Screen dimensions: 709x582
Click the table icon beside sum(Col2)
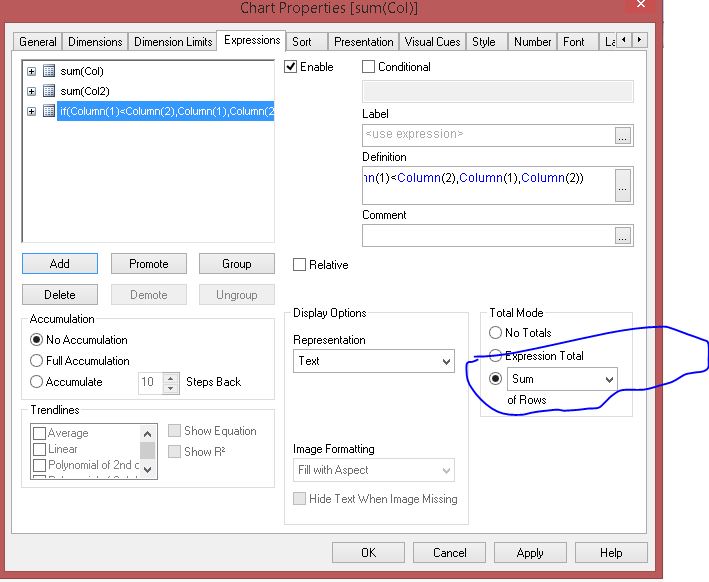49,91
